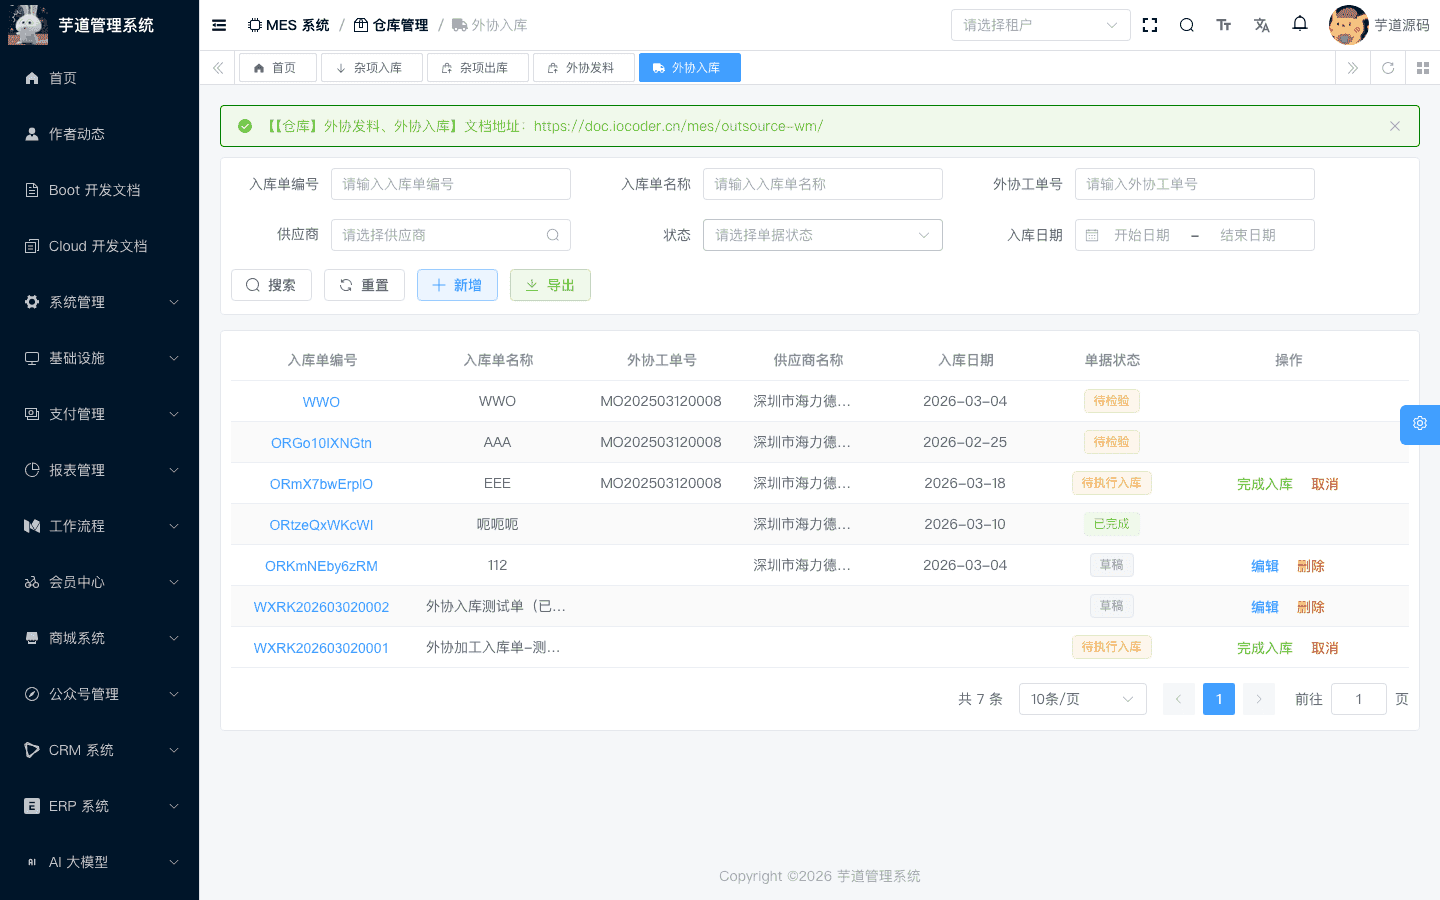
Task: Switch to the 外协发料 tab
Action: click(x=583, y=67)
